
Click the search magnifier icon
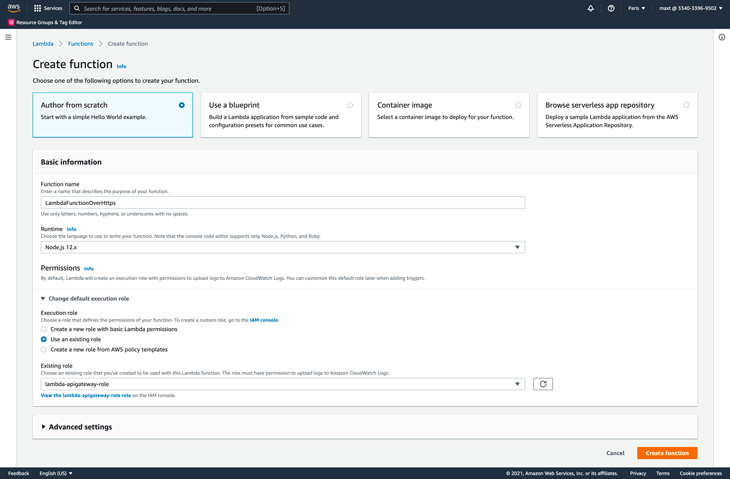pyautogui.click(x=77, y=8)
